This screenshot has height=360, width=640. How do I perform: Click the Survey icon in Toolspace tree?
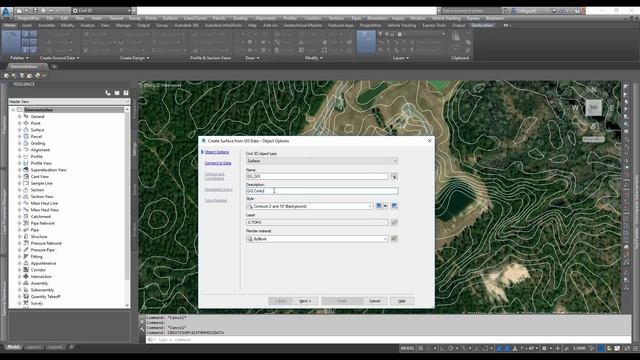[x=26, y=303]
